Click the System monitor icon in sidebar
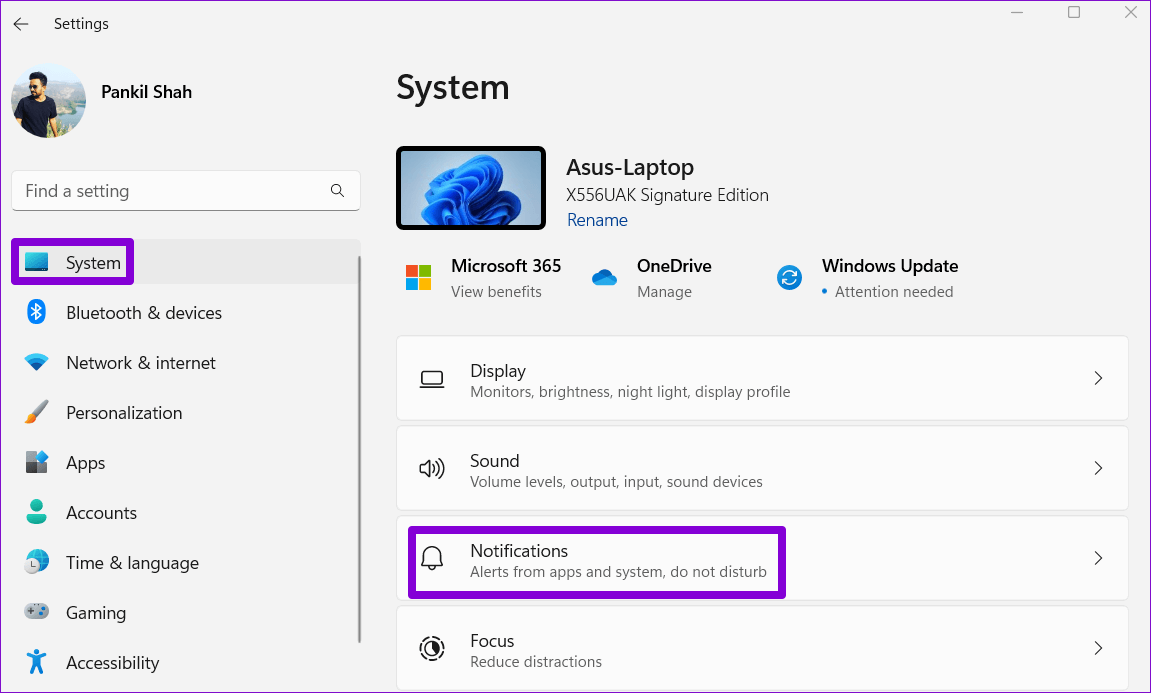 pos(36,262)
